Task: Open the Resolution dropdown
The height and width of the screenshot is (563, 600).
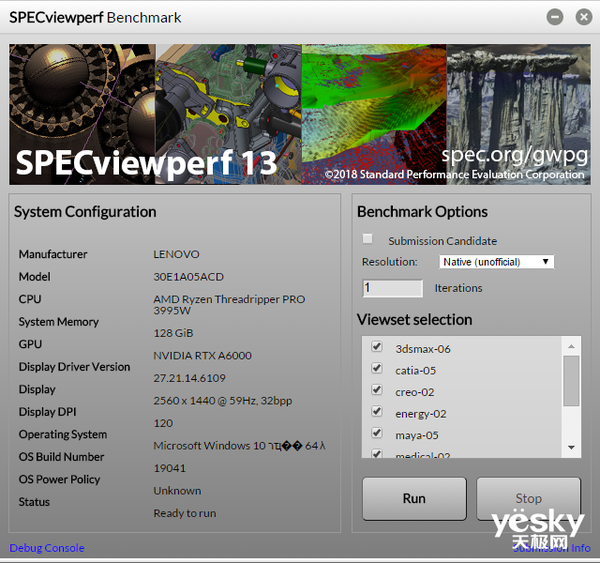Action: pyautogui.click(x=496, y=262)
